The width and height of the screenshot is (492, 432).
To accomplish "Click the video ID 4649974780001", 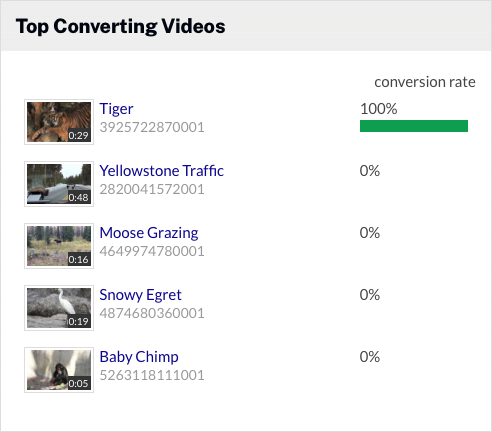I will pyautogui.click(x=152, y=251).
